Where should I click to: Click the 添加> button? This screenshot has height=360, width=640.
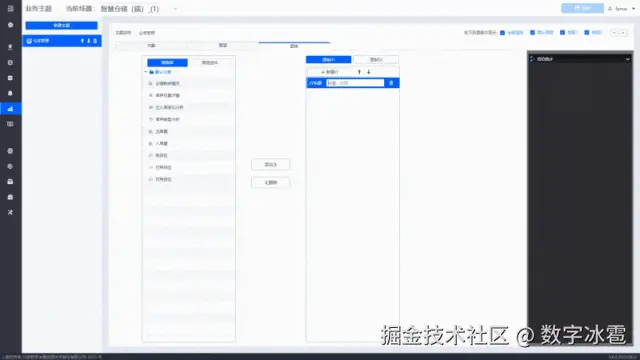(x=271, y=164)
